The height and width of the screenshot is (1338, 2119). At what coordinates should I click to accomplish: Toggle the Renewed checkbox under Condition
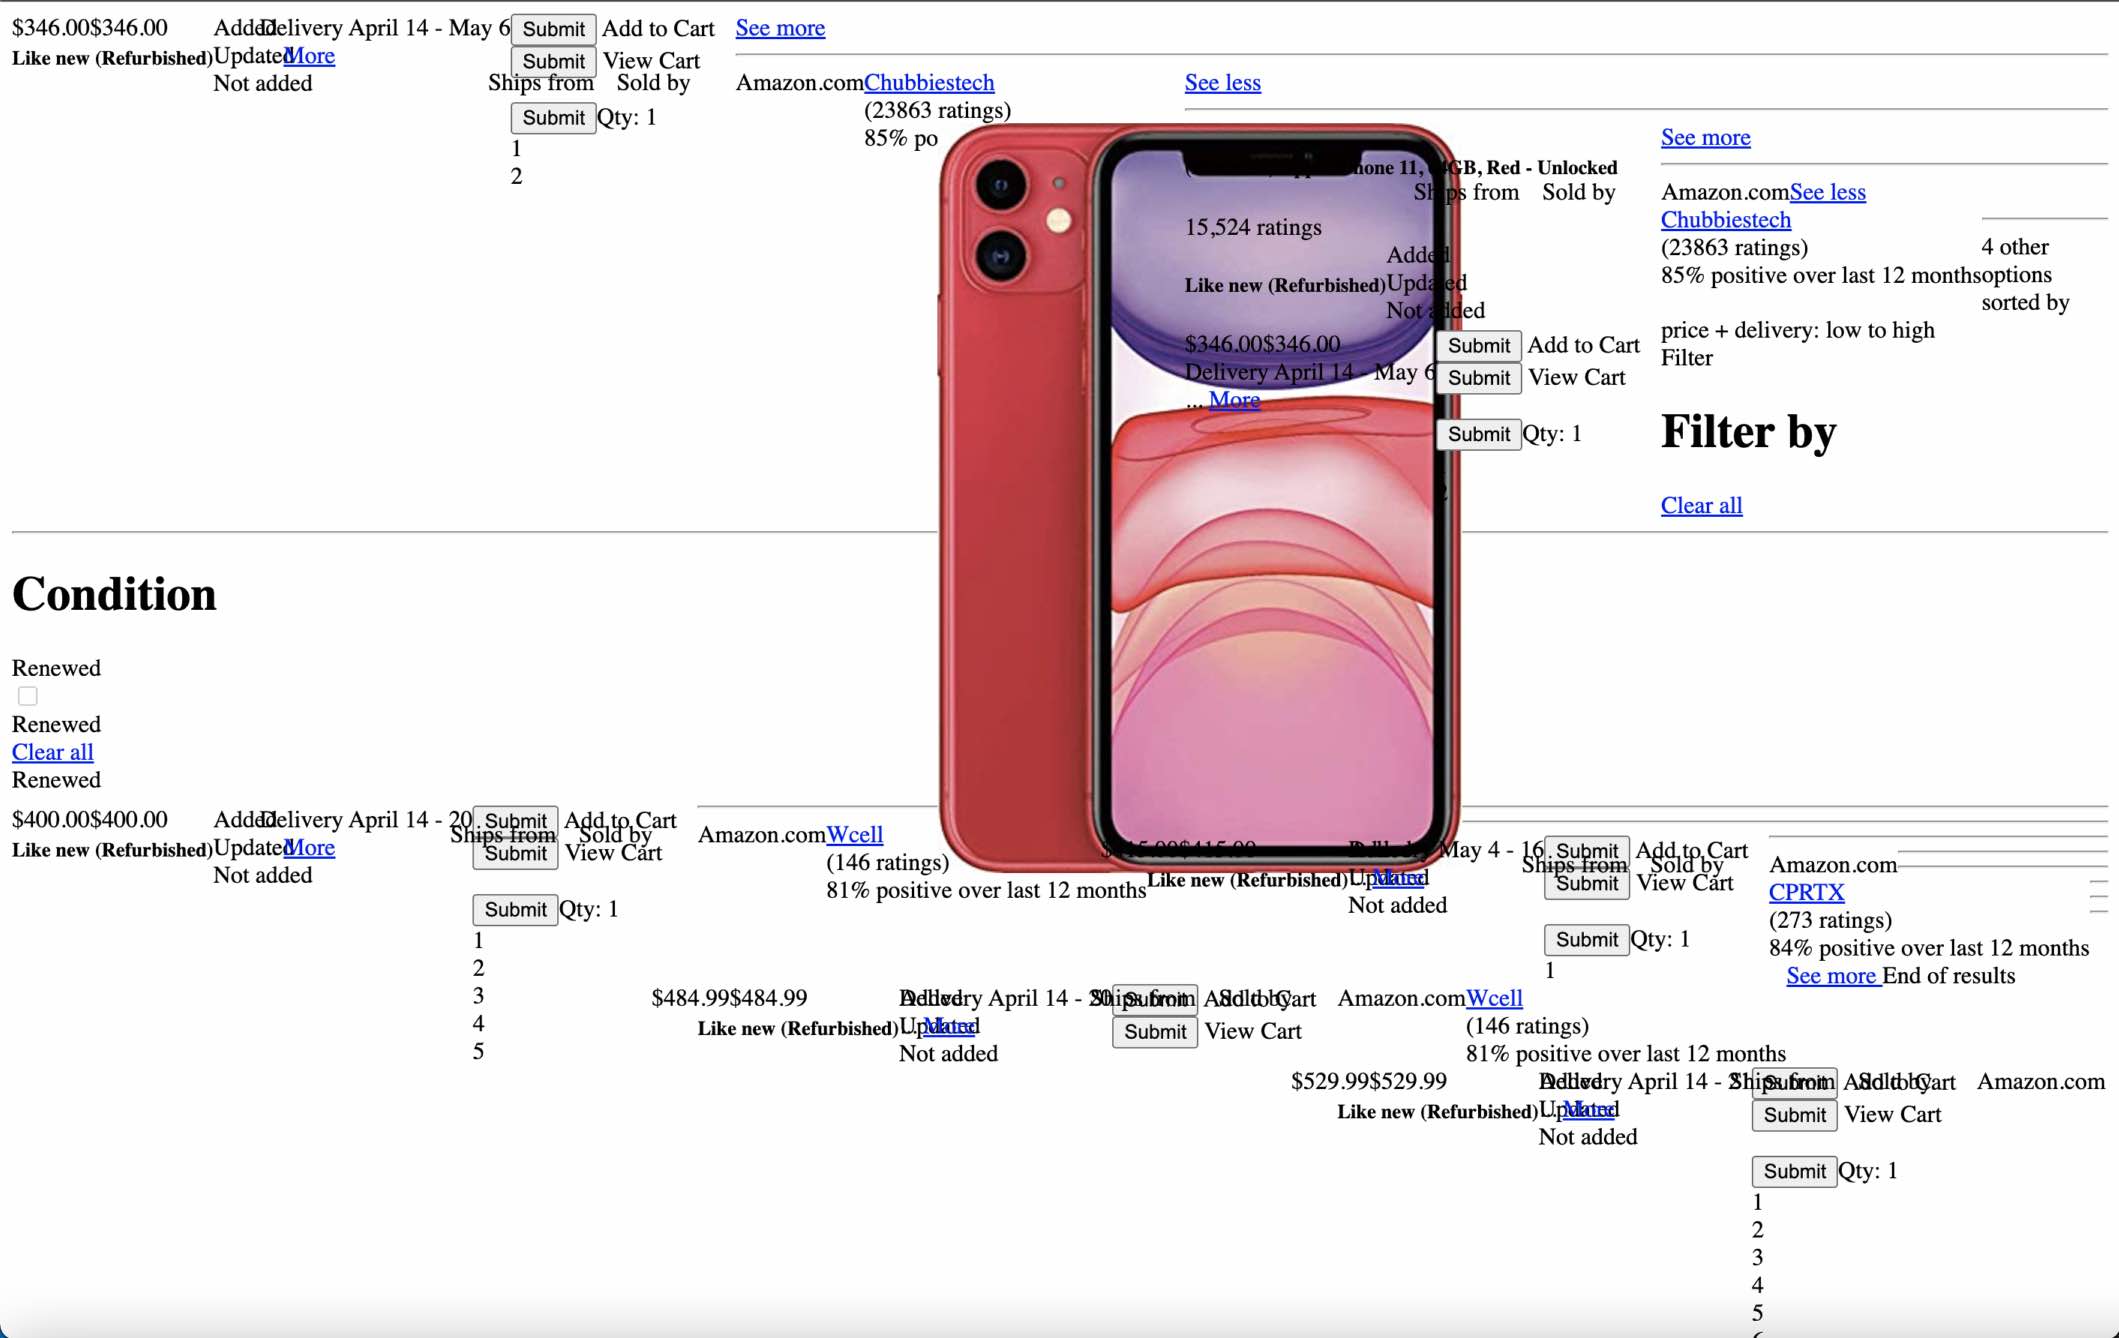point(28,696)
